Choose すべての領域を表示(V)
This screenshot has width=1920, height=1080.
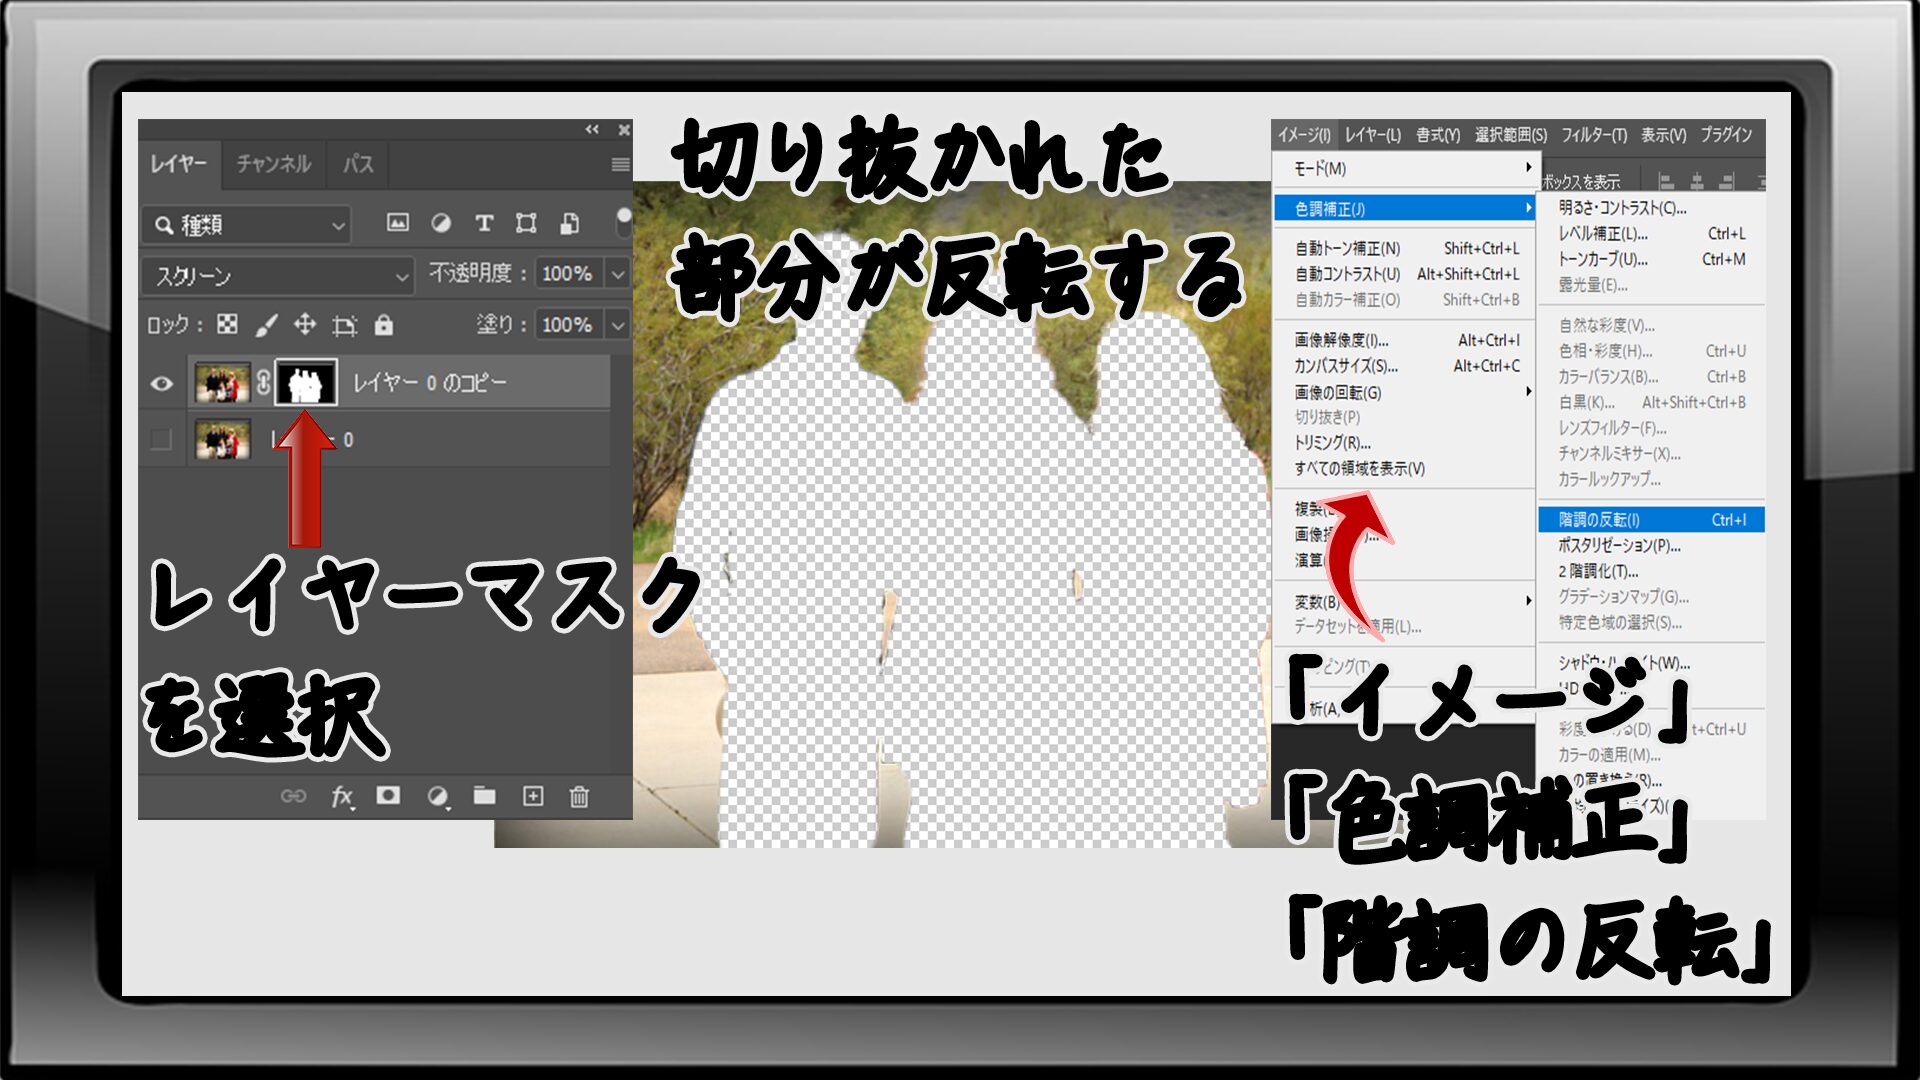coord(1406,469)
